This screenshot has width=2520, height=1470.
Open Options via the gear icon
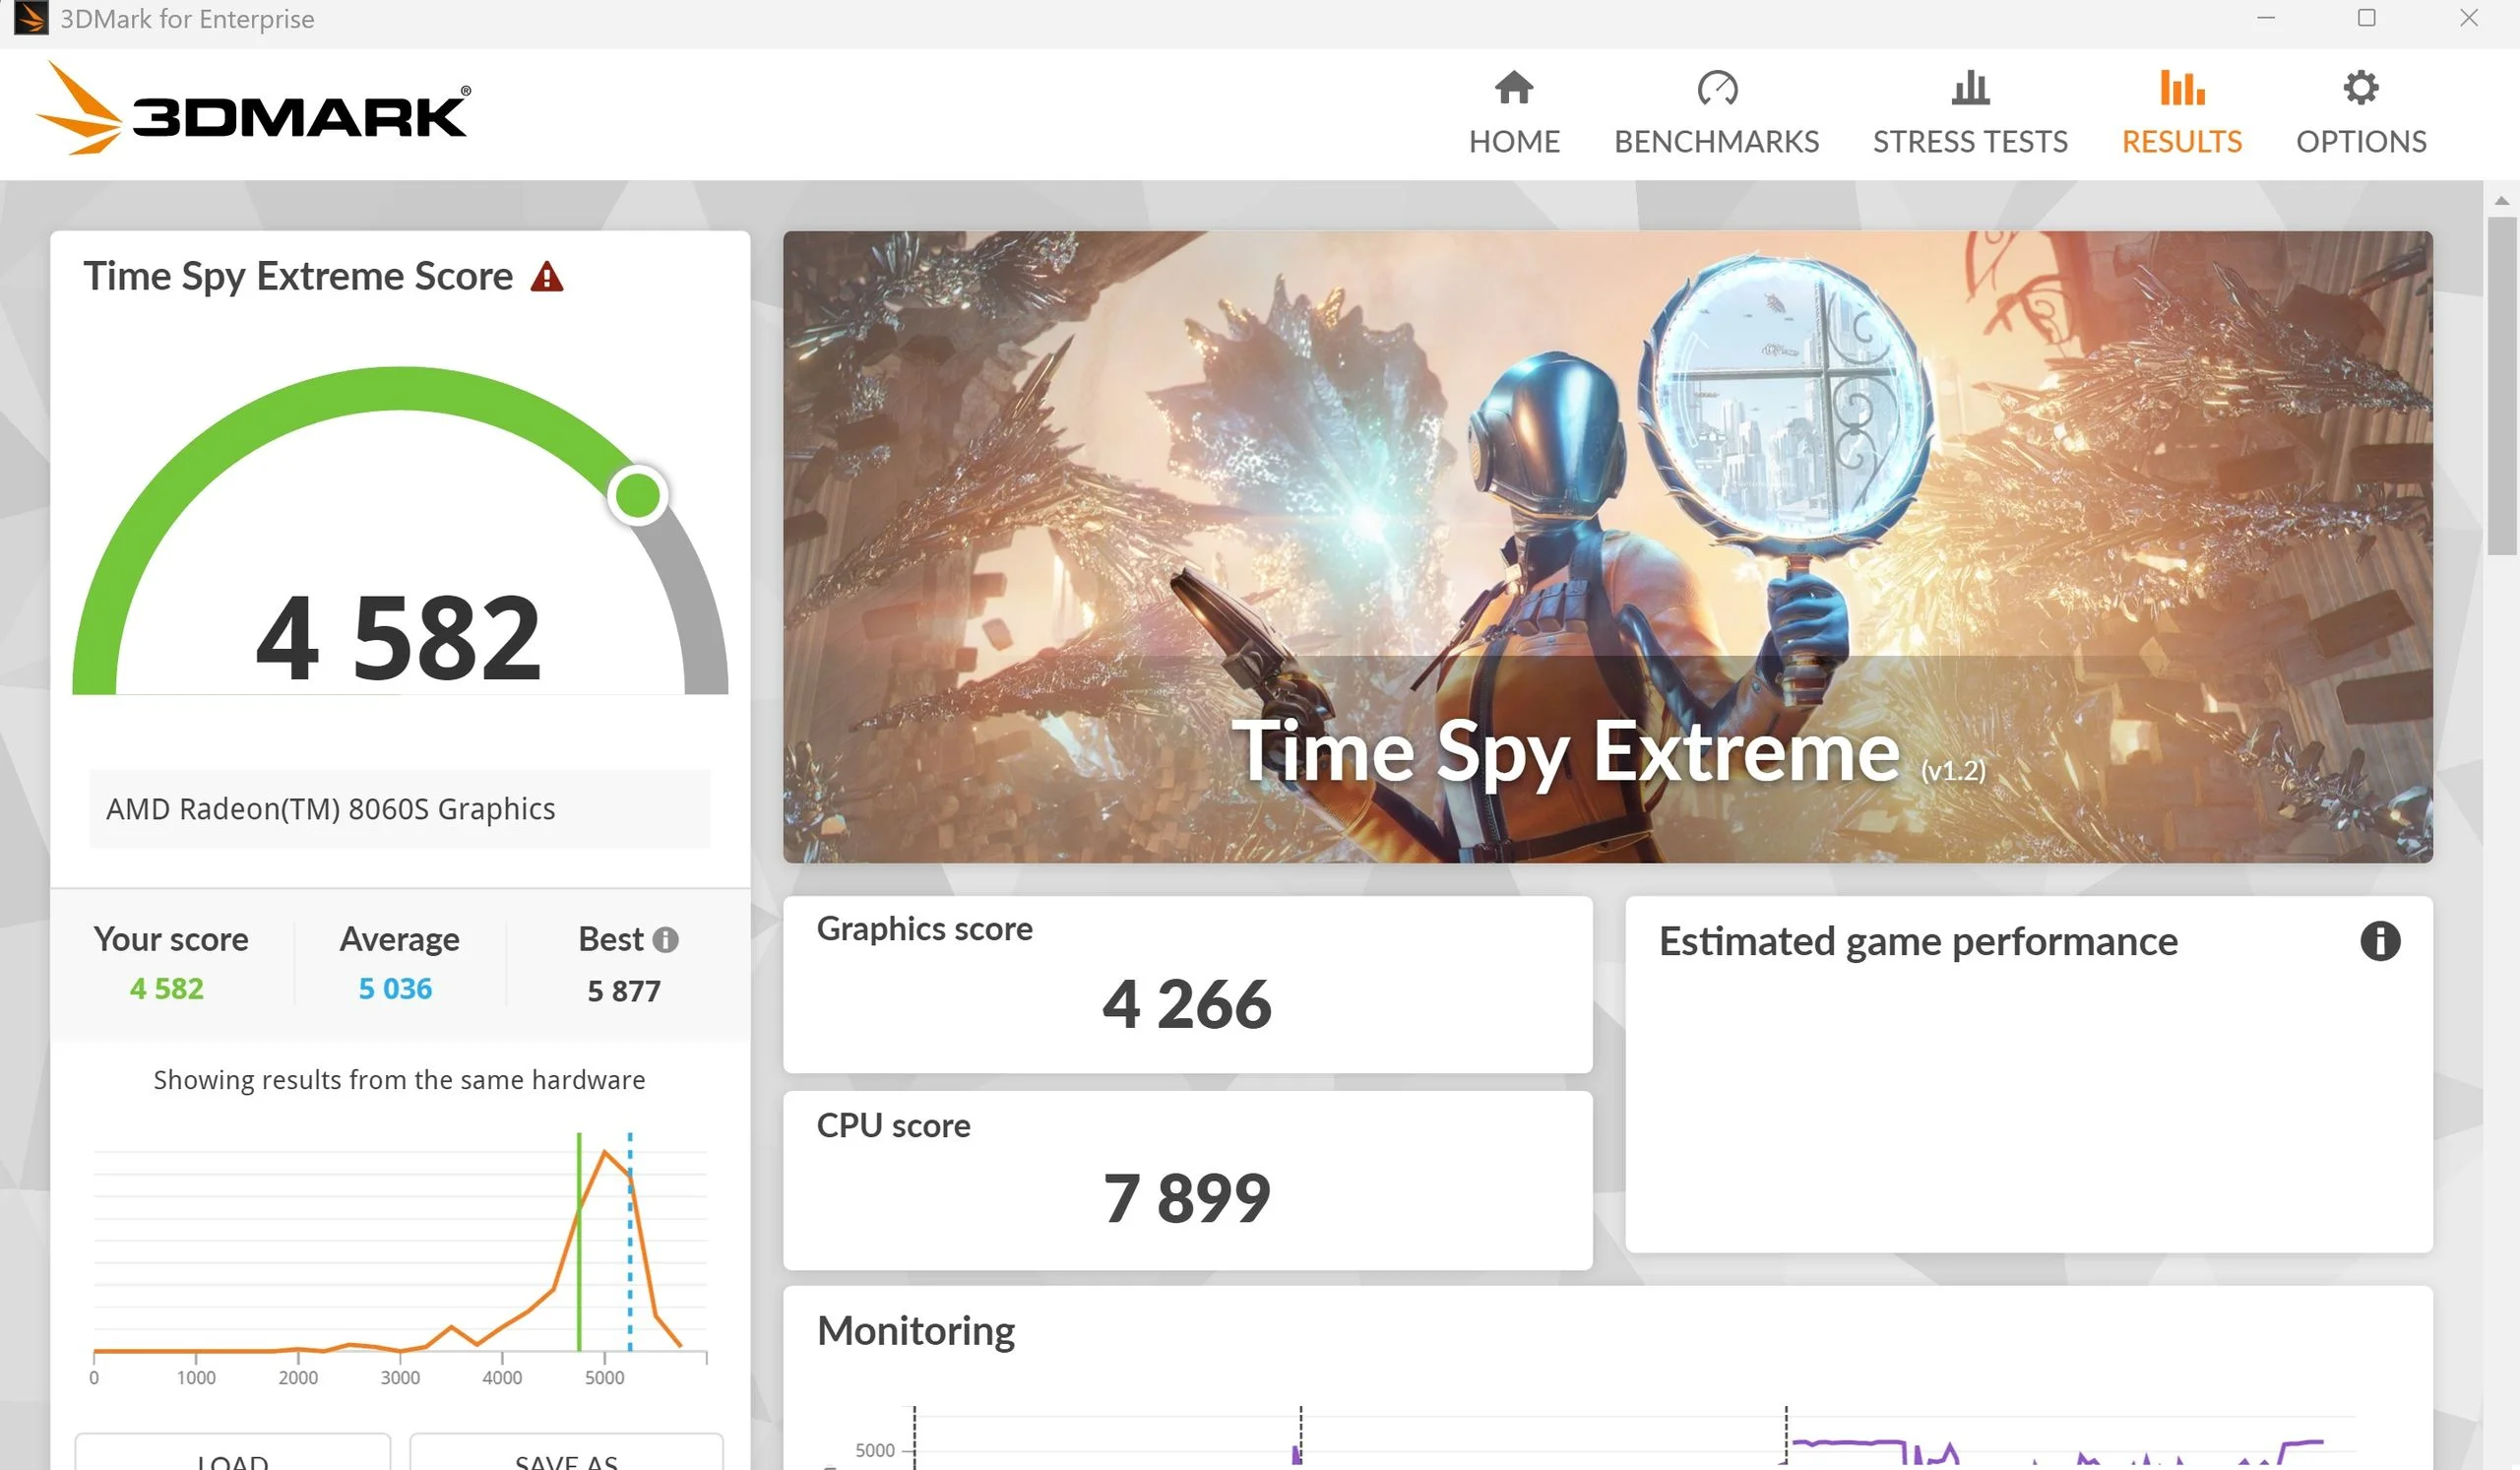click(x=2360, y=88)
